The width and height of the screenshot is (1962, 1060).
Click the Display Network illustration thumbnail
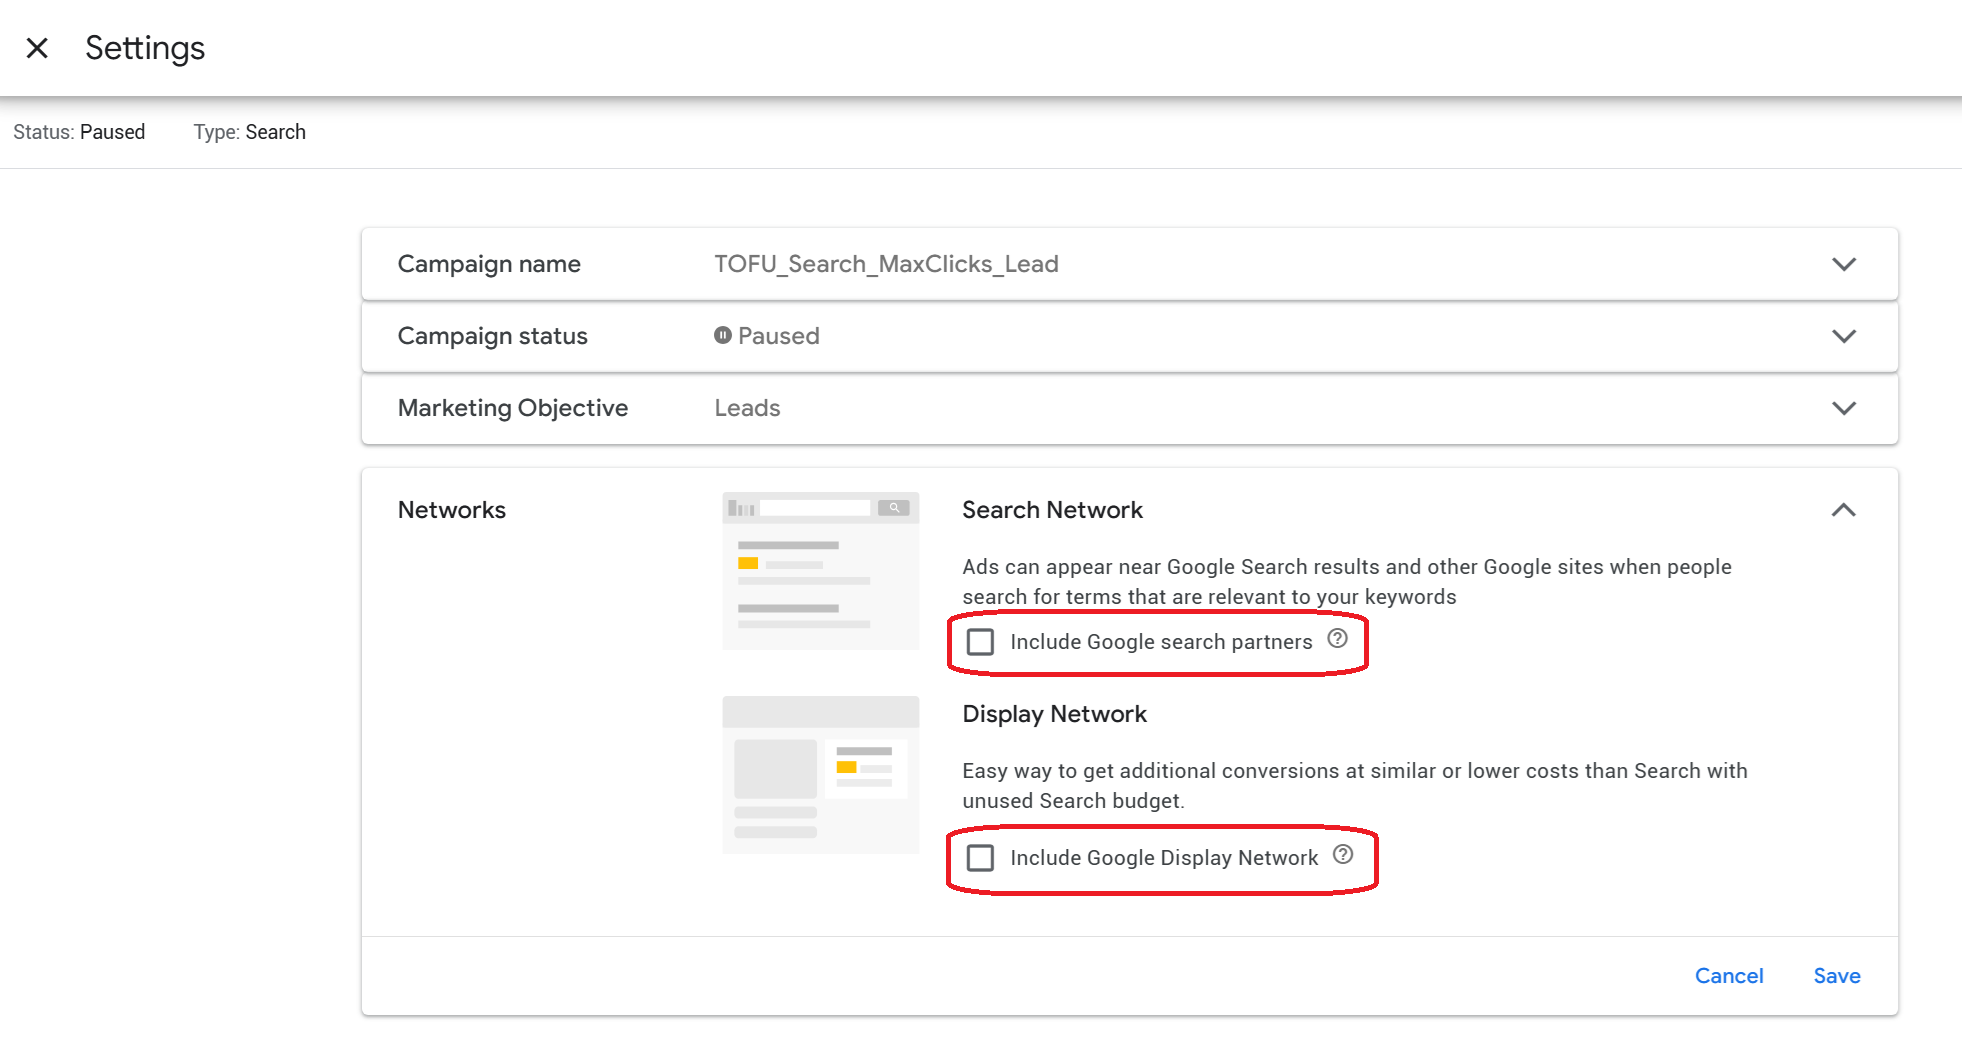821,775
